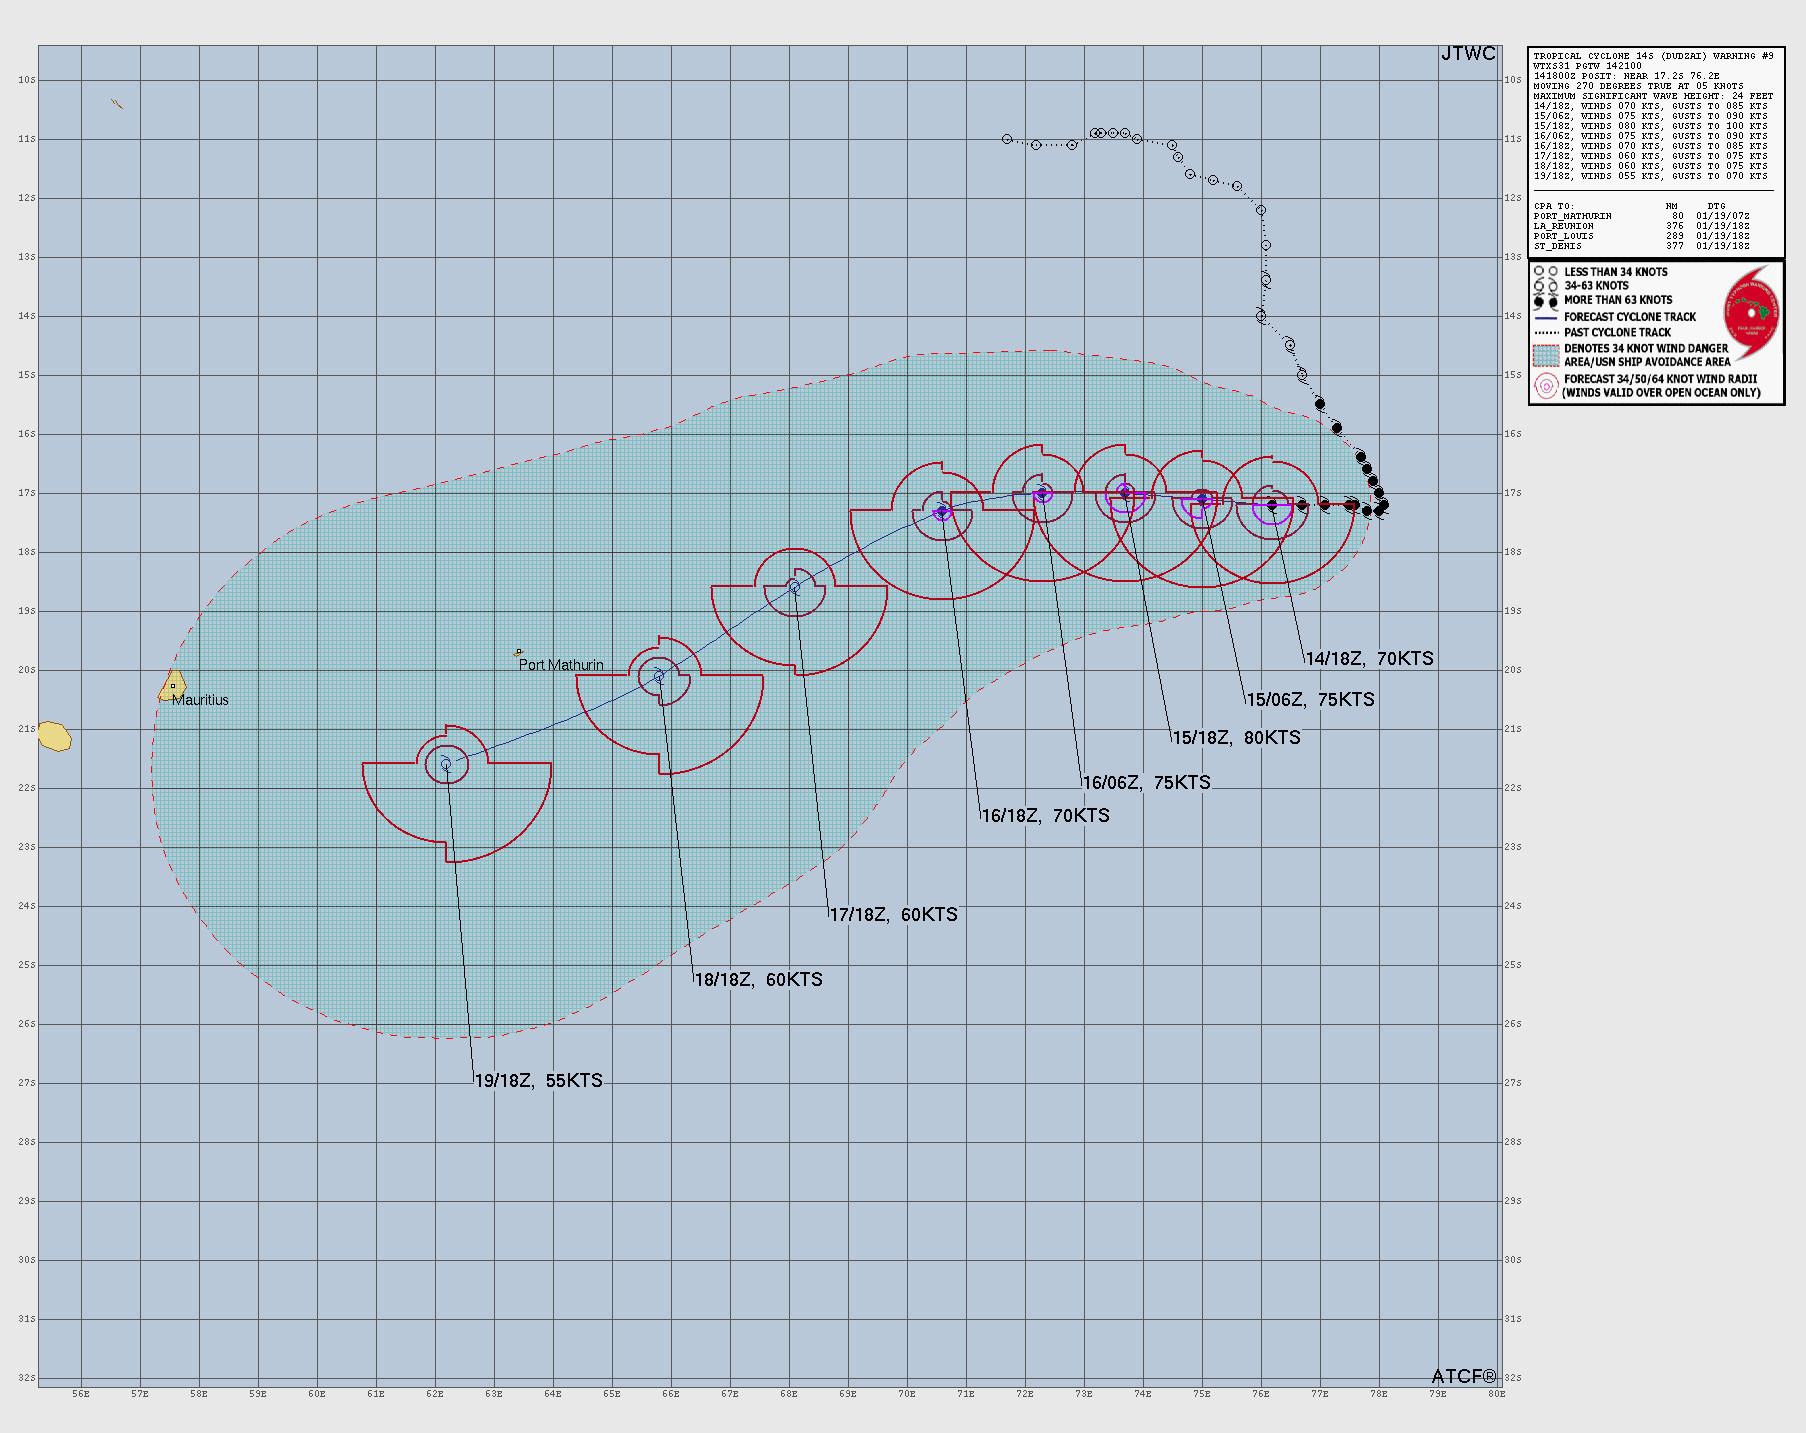
Task: Click the Tropical Cyclone 14S warning header text
Action: 1653,56
